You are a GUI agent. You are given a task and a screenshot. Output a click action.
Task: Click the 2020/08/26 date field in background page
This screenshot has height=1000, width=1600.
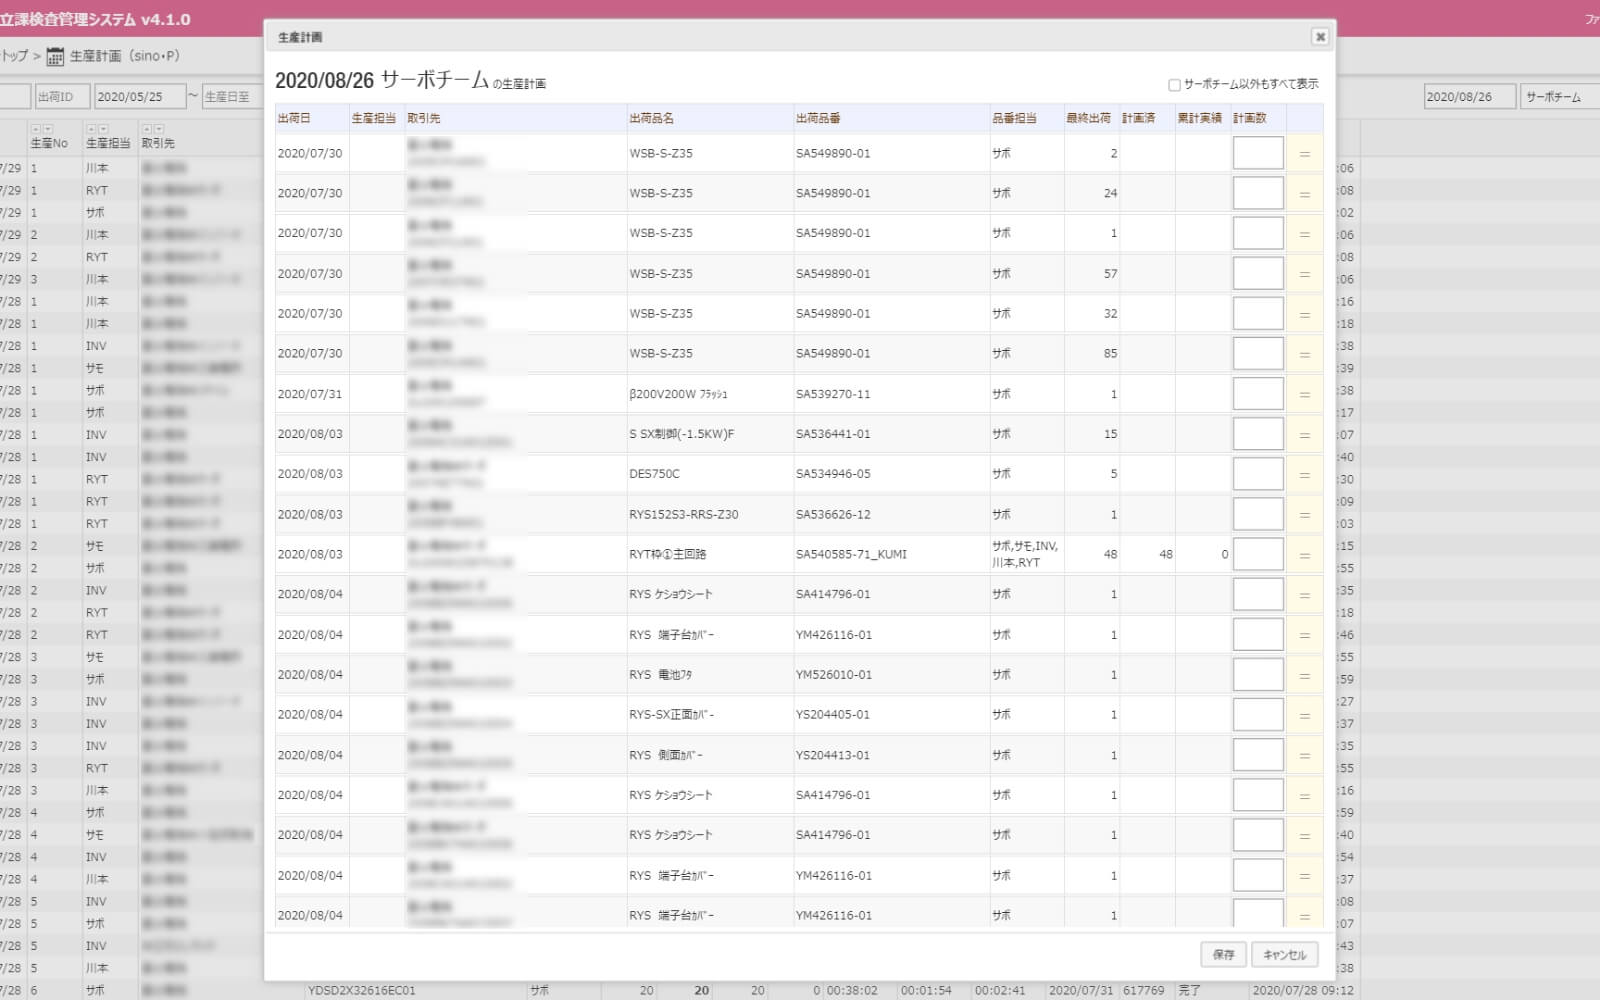pos(1469,97)
